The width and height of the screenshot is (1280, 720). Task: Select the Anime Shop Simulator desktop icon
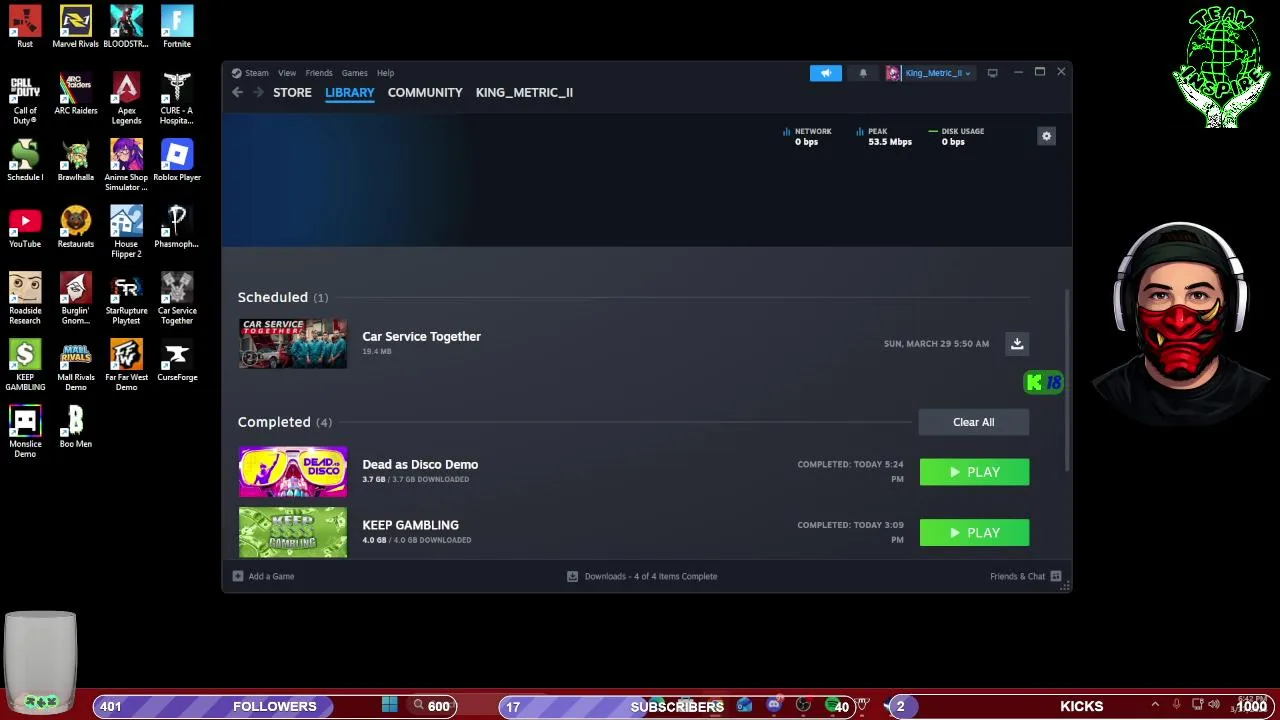(x=126, y=165)
